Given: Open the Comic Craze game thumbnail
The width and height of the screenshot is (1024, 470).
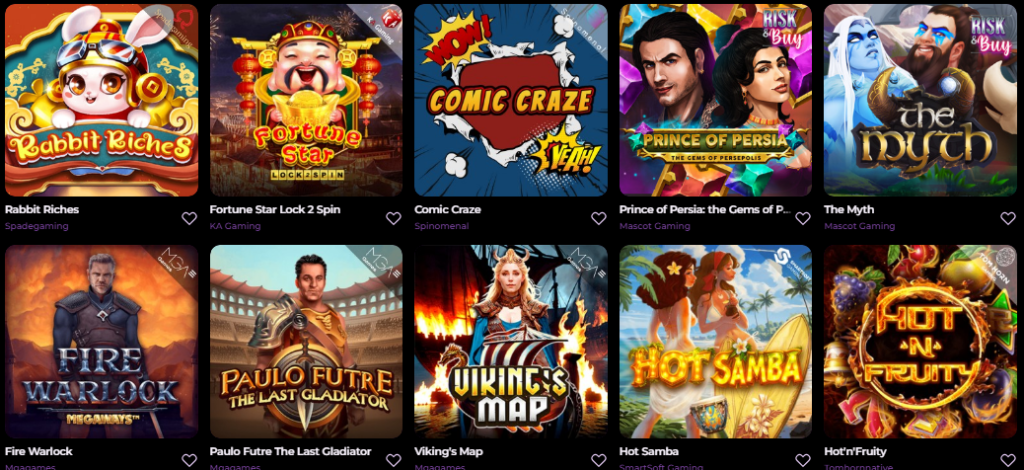Looking at the screenshot, I should (511, 100).
